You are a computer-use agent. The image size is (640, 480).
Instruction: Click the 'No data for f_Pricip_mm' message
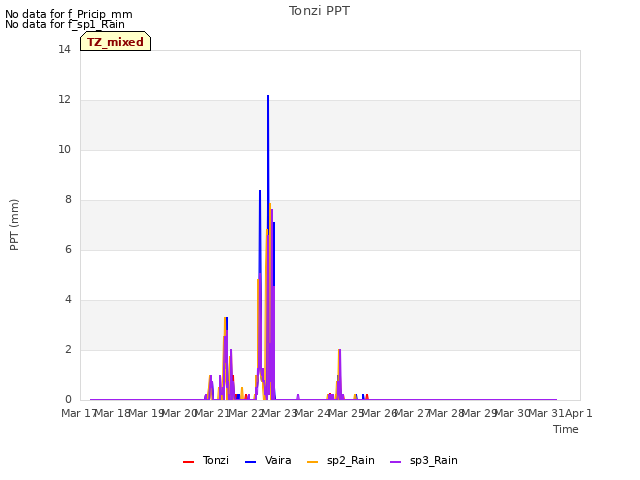[x=69, y=14]
